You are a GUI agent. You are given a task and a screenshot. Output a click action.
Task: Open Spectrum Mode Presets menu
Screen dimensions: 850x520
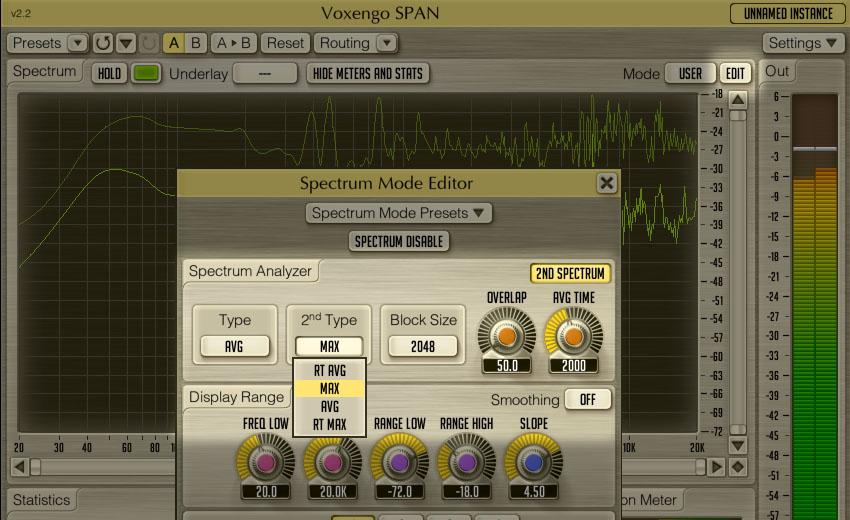point(398,213)
